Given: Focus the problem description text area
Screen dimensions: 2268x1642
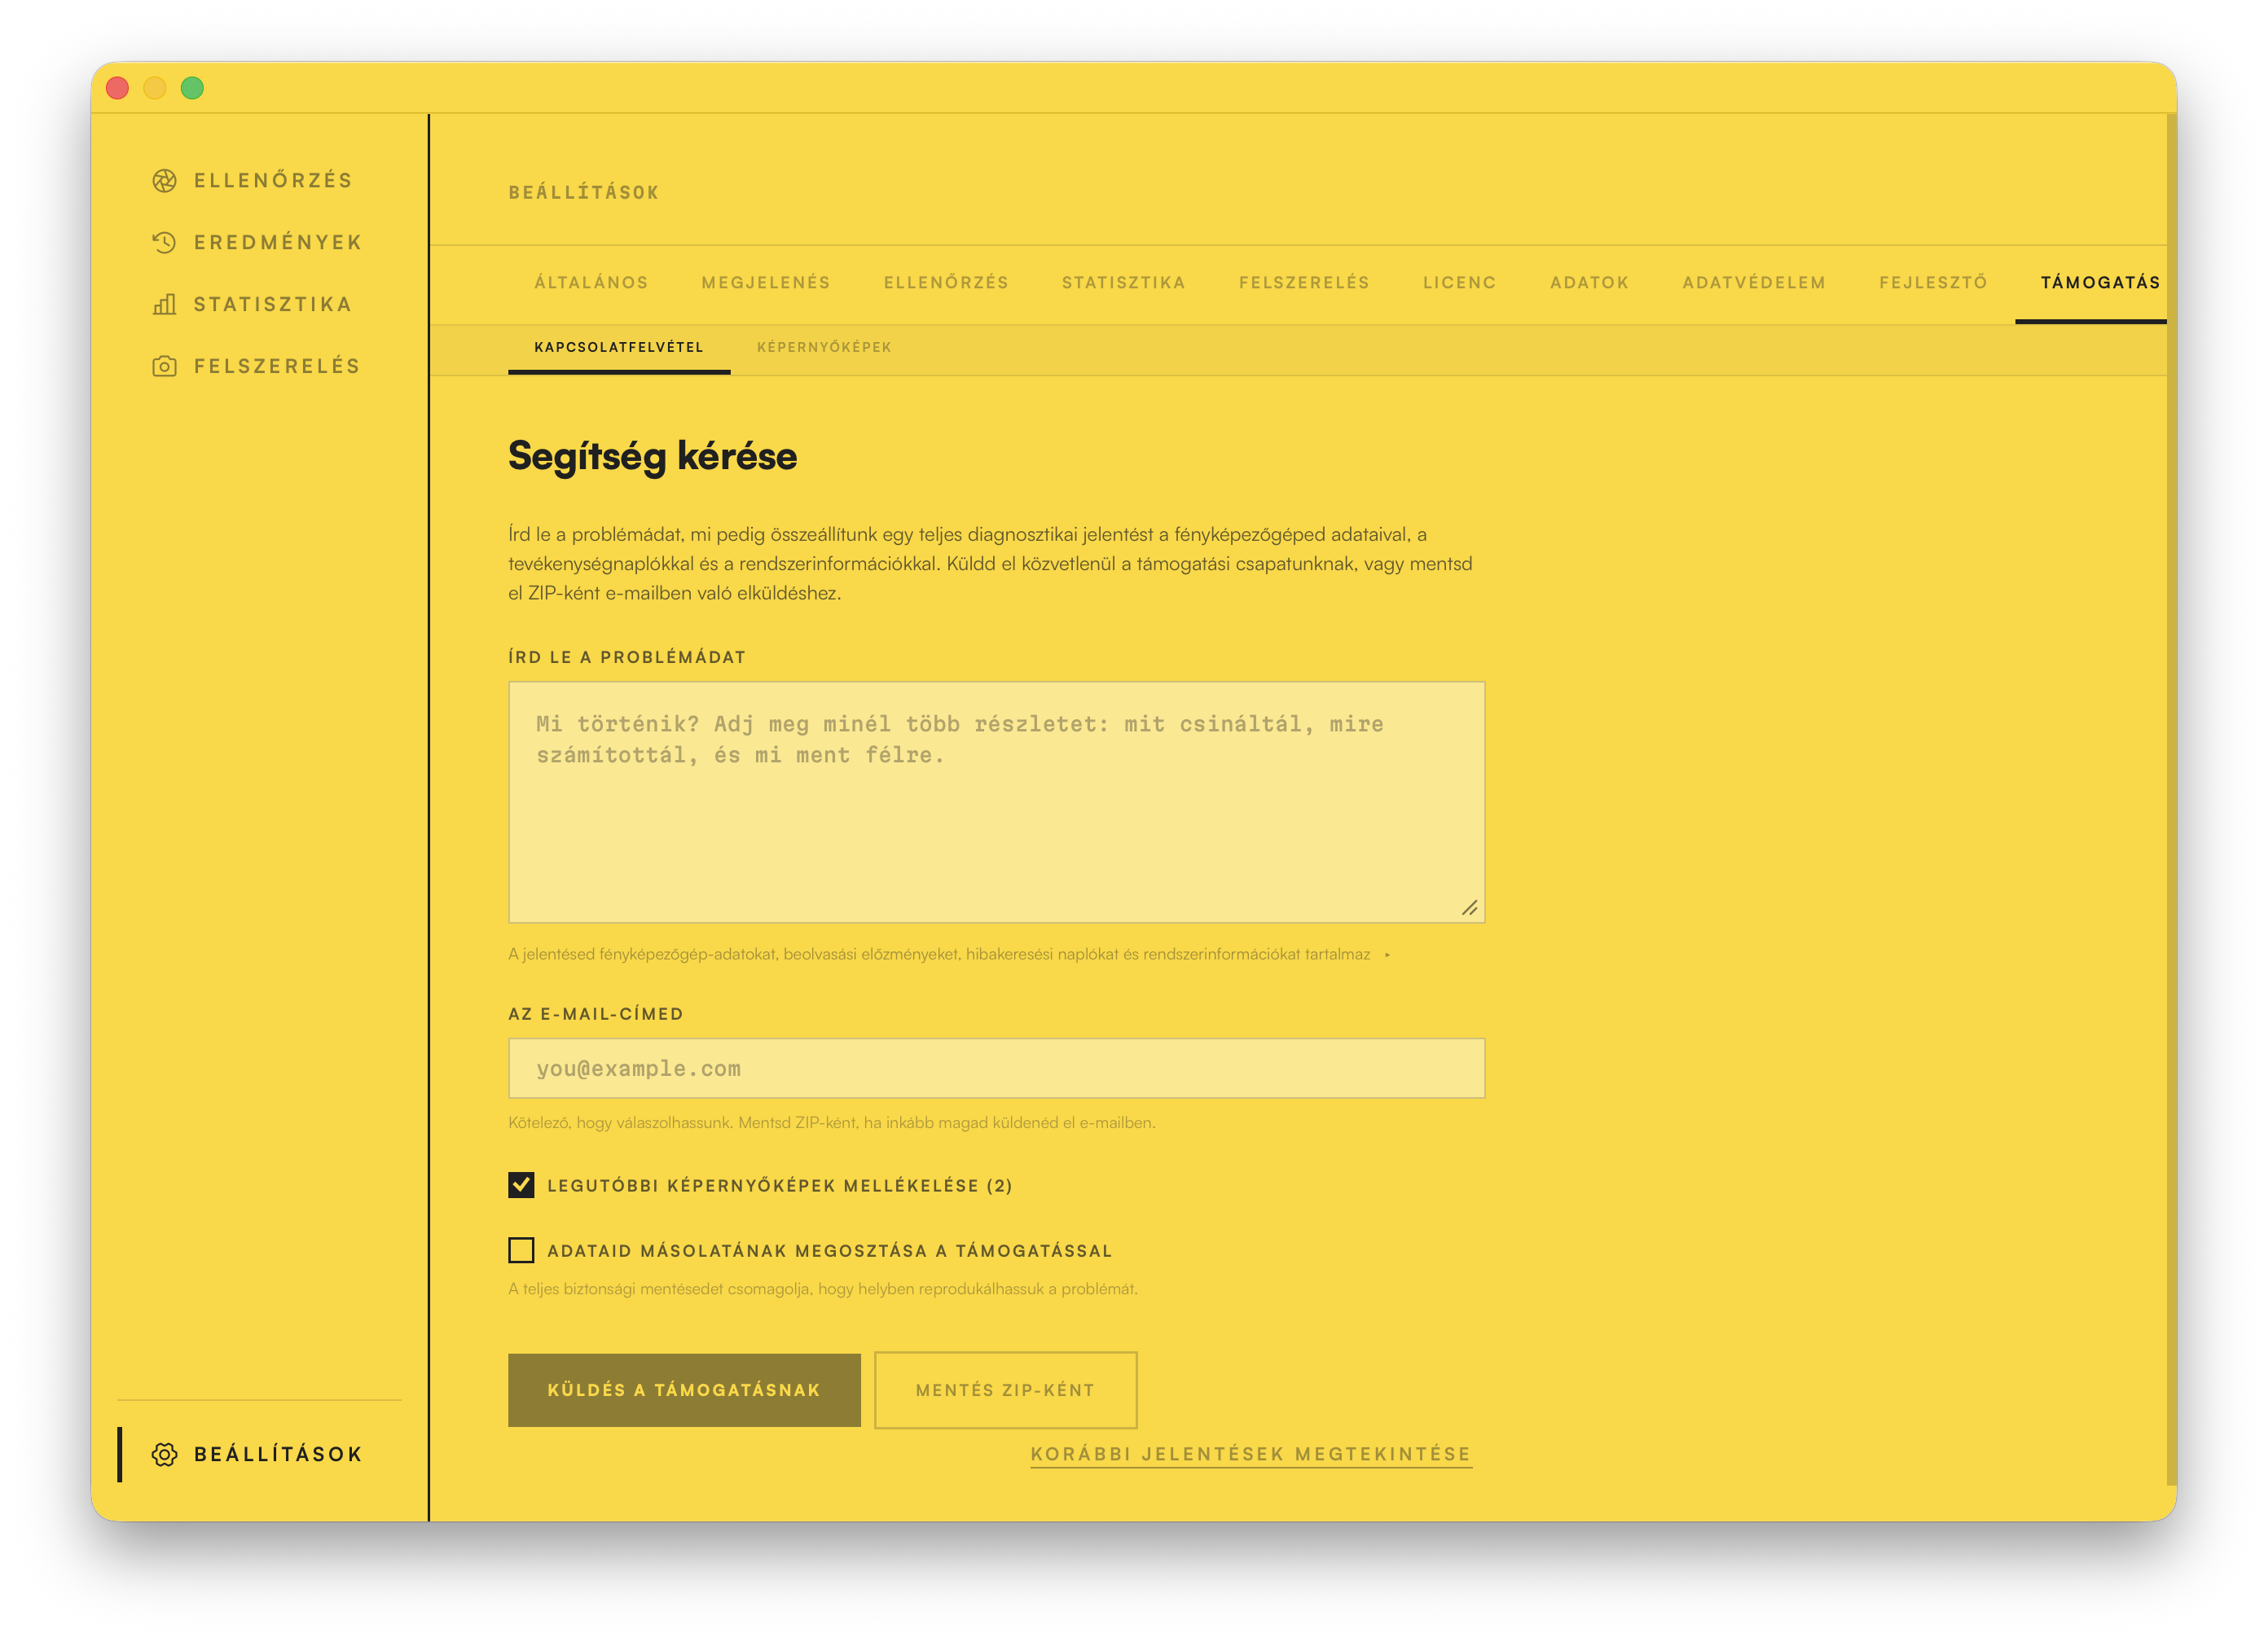Looking at the screenshot, I should click(x=996, y=802).
